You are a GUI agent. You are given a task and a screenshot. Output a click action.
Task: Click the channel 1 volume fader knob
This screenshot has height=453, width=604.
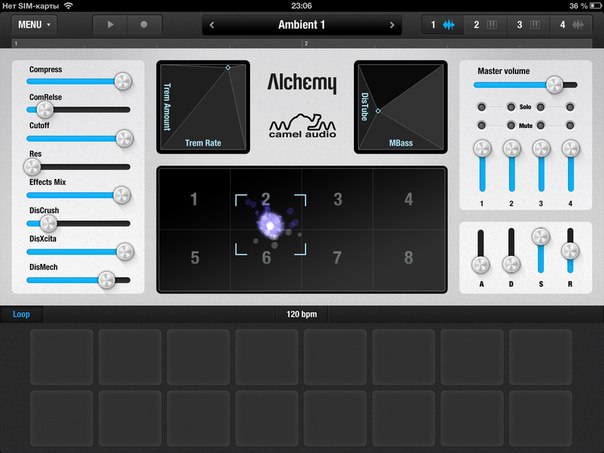pyautogui.click(x=482, y=149)
